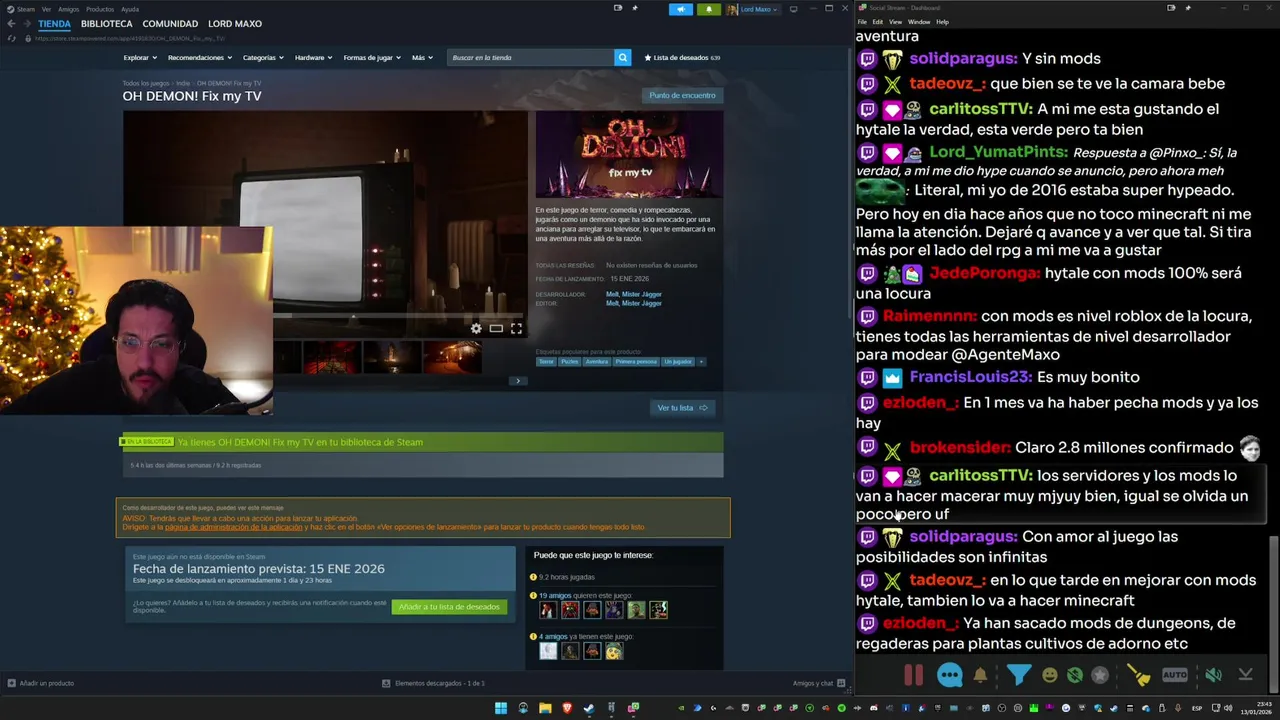1280x720 pixels.
Task: Click the Añadir un producto button
Action: click(41, 683)
